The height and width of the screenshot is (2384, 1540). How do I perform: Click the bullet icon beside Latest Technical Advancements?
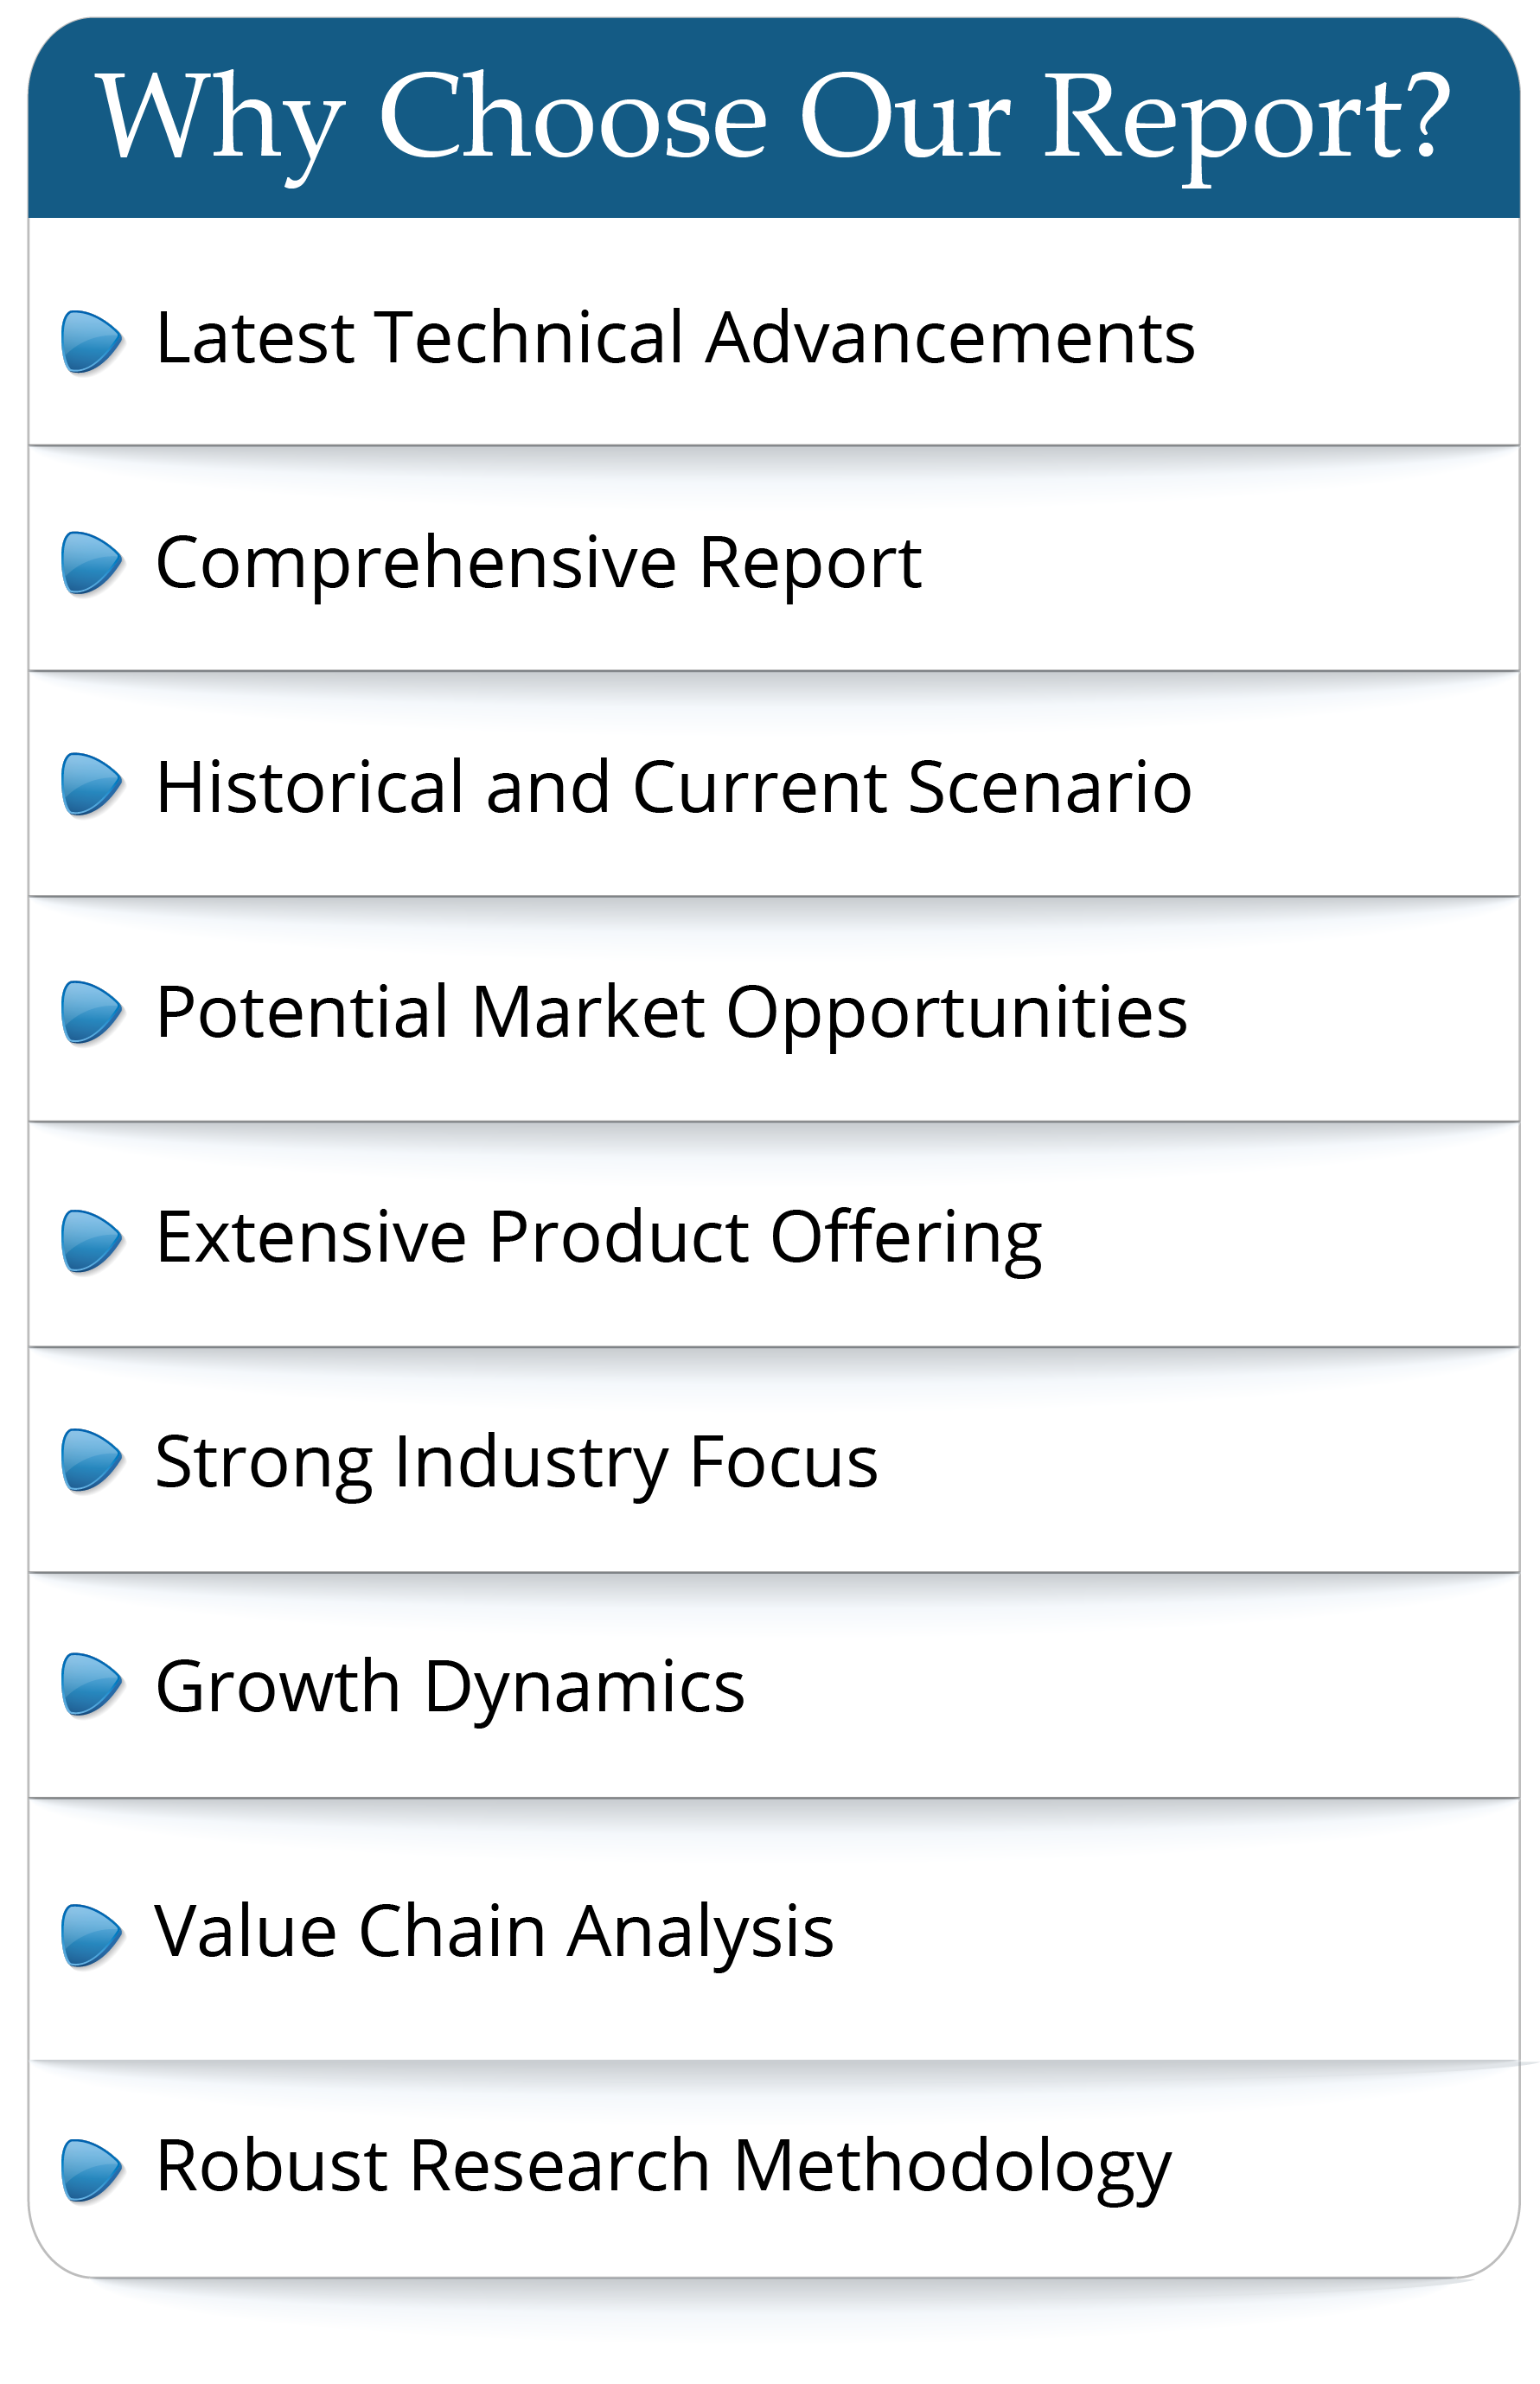tap(91, 340)
